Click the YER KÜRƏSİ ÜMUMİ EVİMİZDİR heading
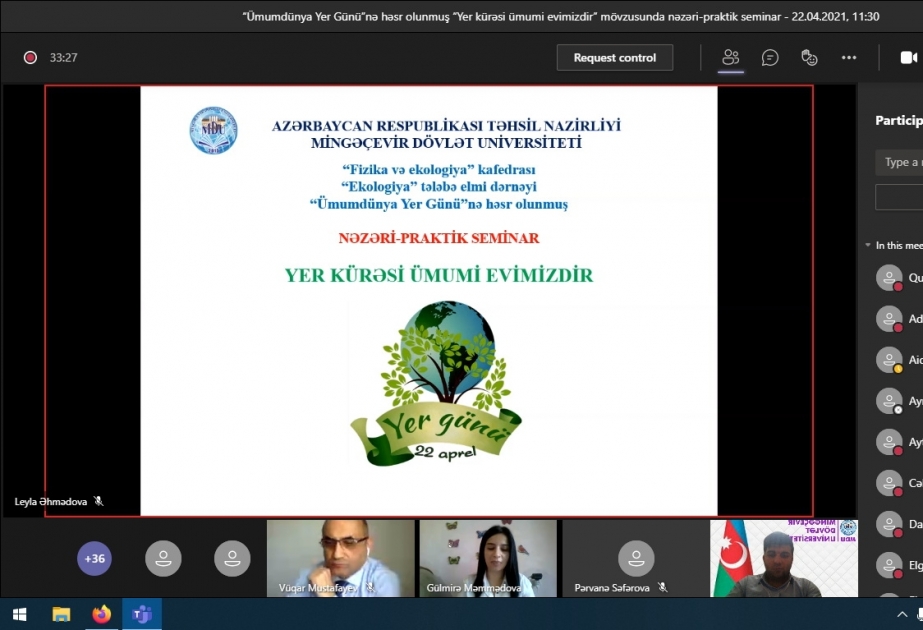The image size is (923, 630). [x=439, y=275]
